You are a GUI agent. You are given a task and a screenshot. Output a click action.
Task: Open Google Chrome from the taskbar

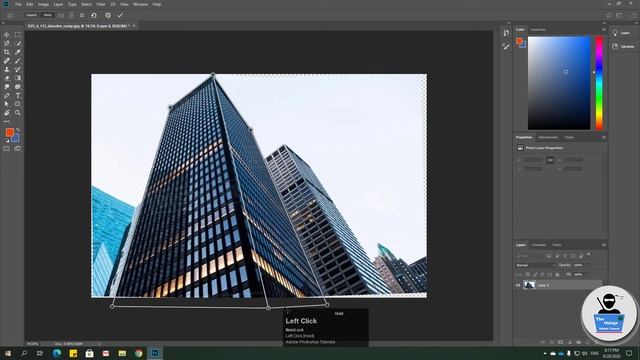(x=139, y=353)
